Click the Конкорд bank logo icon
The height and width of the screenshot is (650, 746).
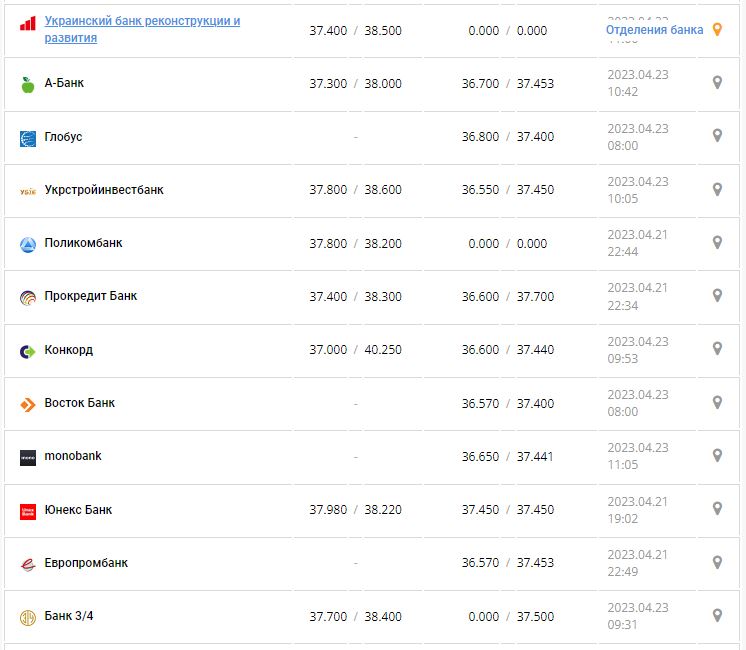(28, 351)
